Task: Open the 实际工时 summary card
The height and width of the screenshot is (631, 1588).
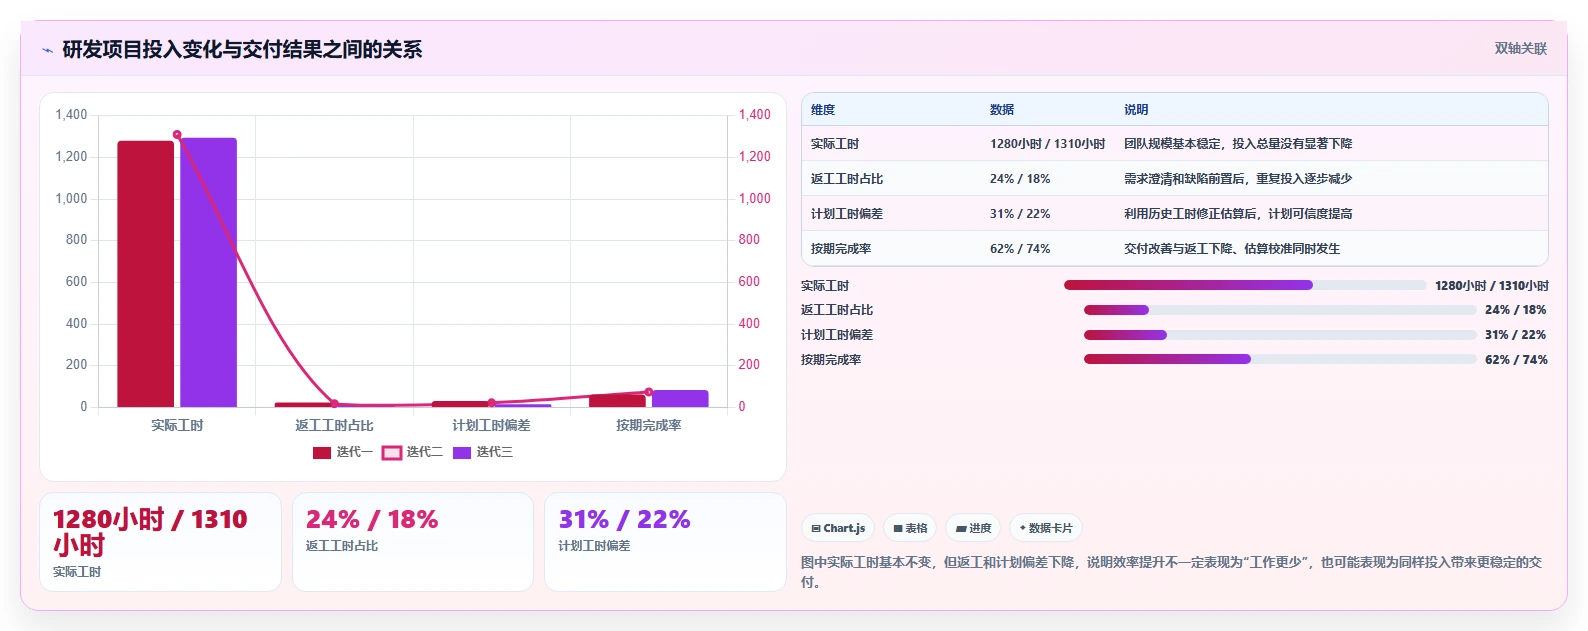Action: click(x=160, y=542)
